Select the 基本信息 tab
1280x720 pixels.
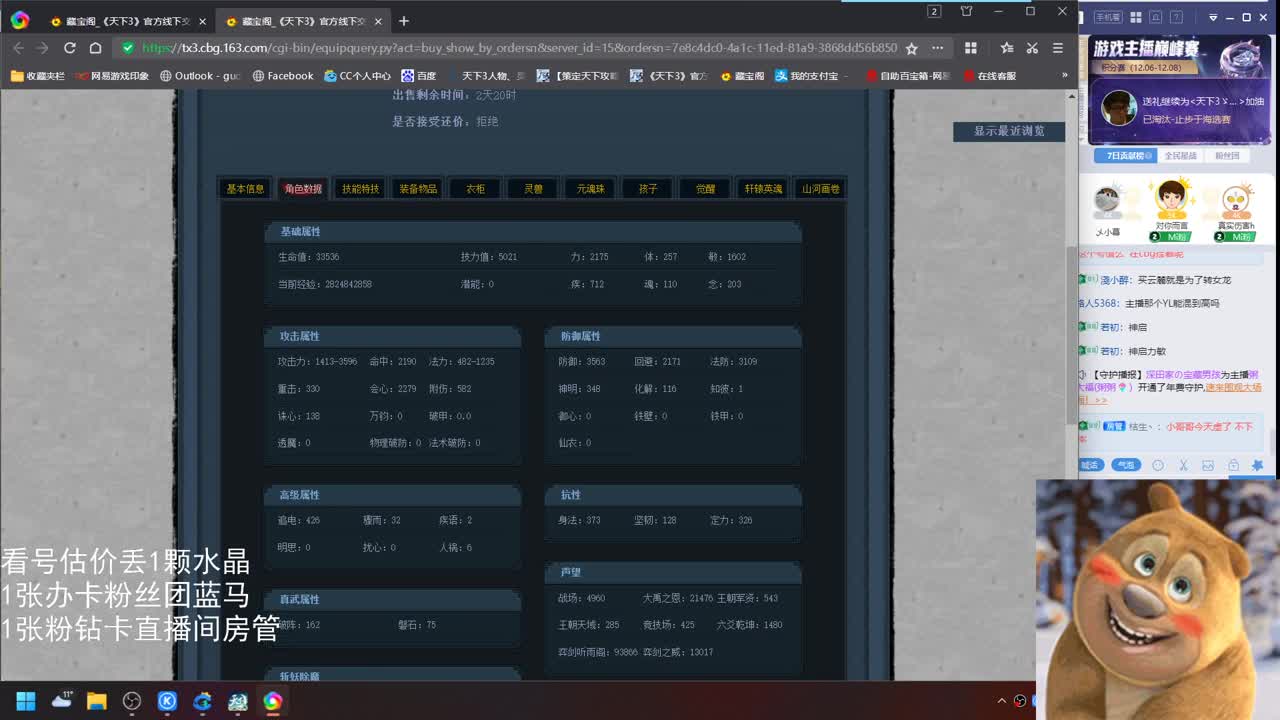pos(245,189)
